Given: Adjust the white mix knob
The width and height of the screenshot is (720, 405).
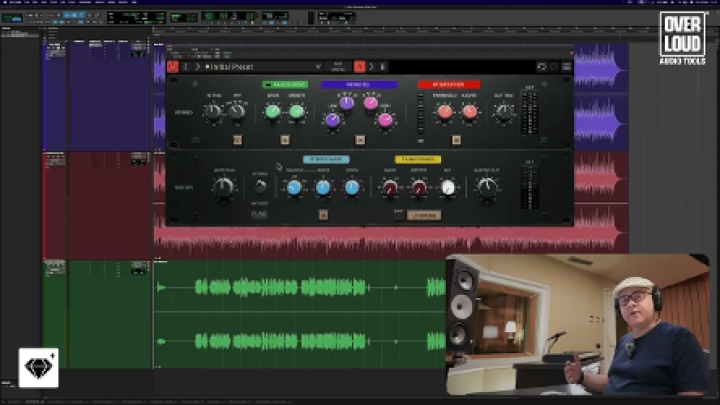Looking at the screenshot, I should tap(448, 187).
